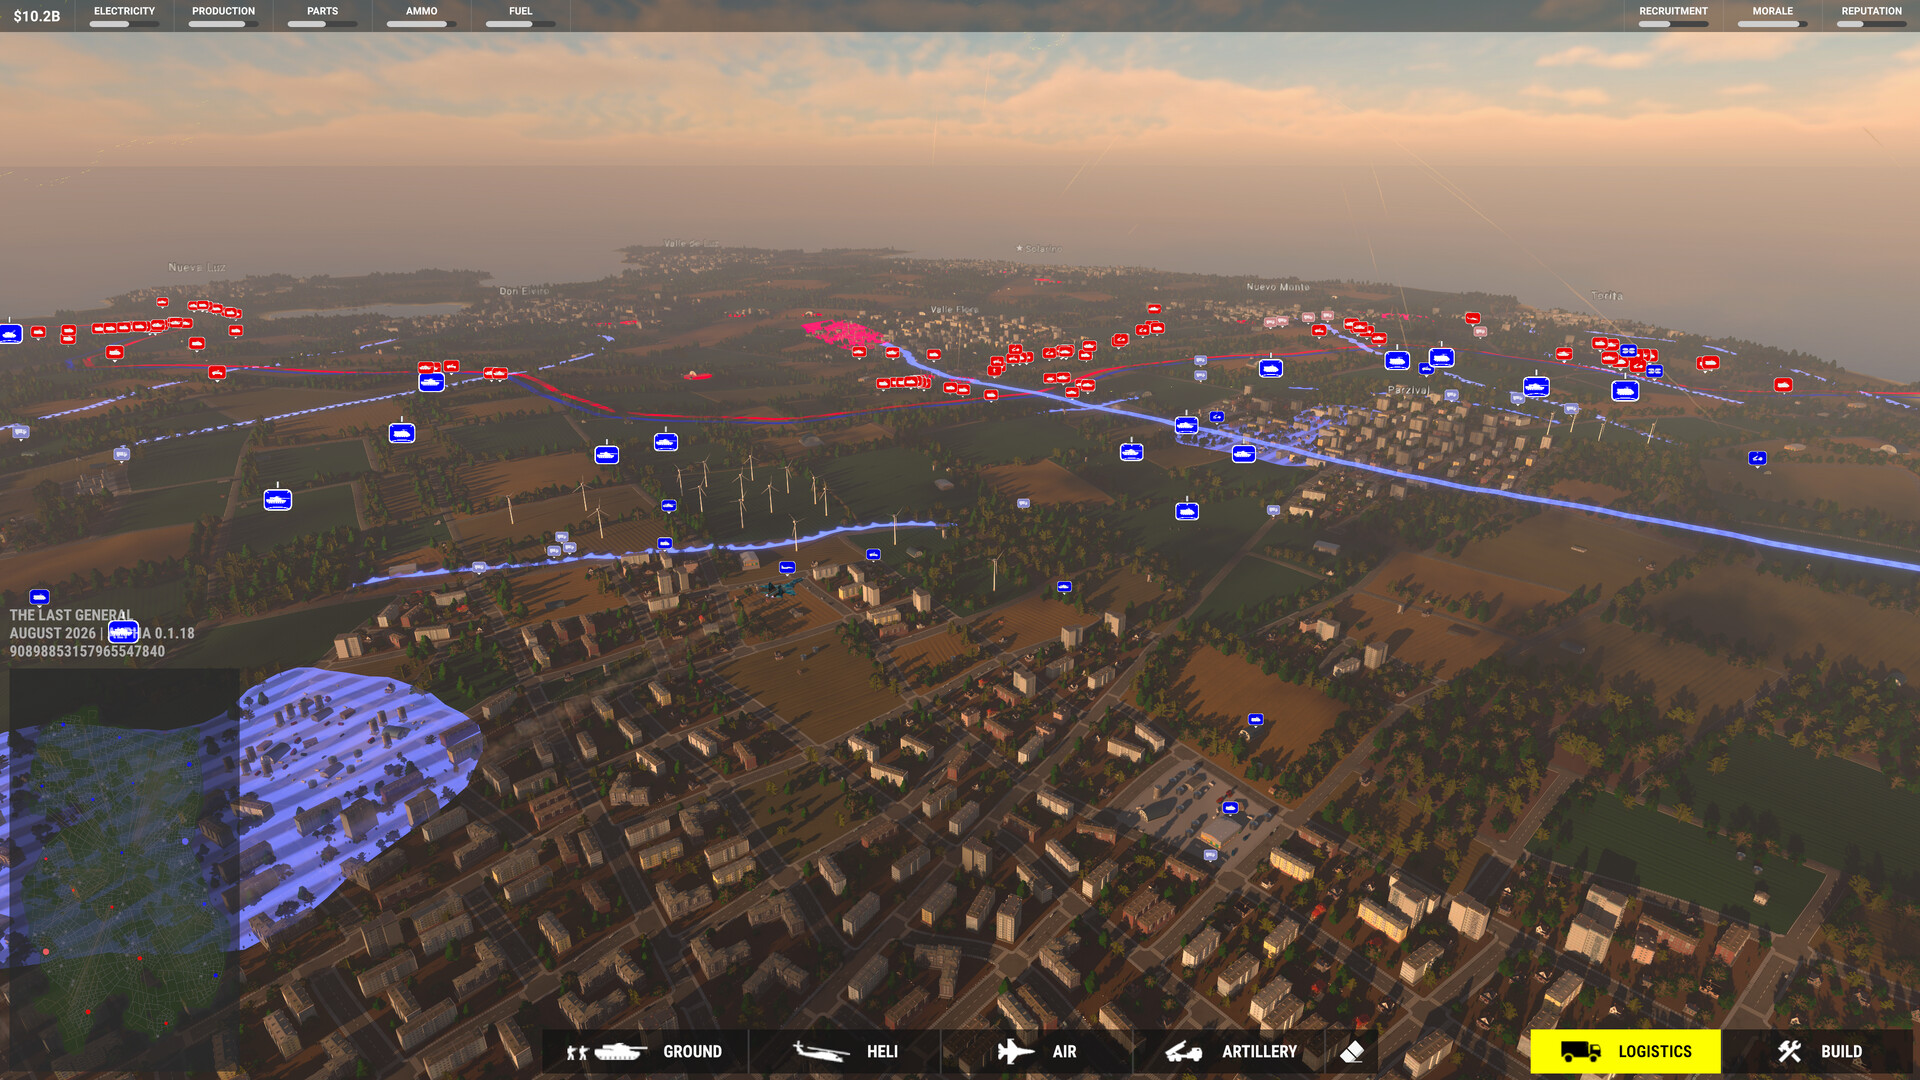This screenshot has width=1920, height=1080.
Task: Click the Nueva Luz town label
Action: click(x=197, y=268)
